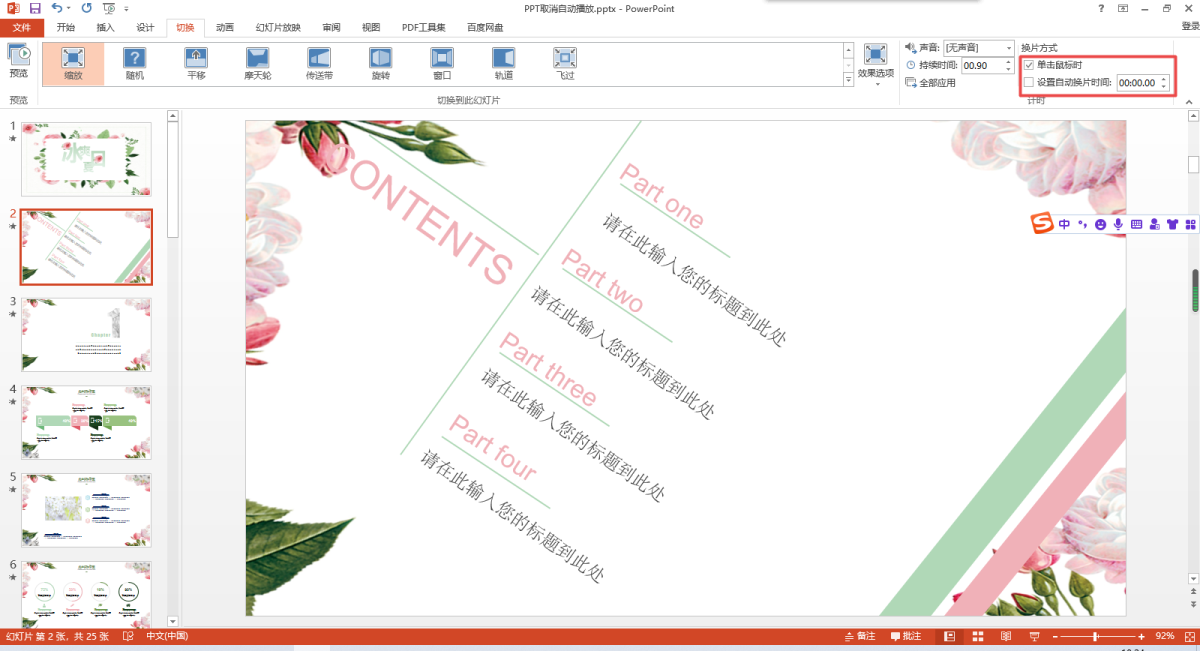Viewport: 1200px width, 651px height.
Task: Select the 随机 (Random) transition
Action: [134, 64]
